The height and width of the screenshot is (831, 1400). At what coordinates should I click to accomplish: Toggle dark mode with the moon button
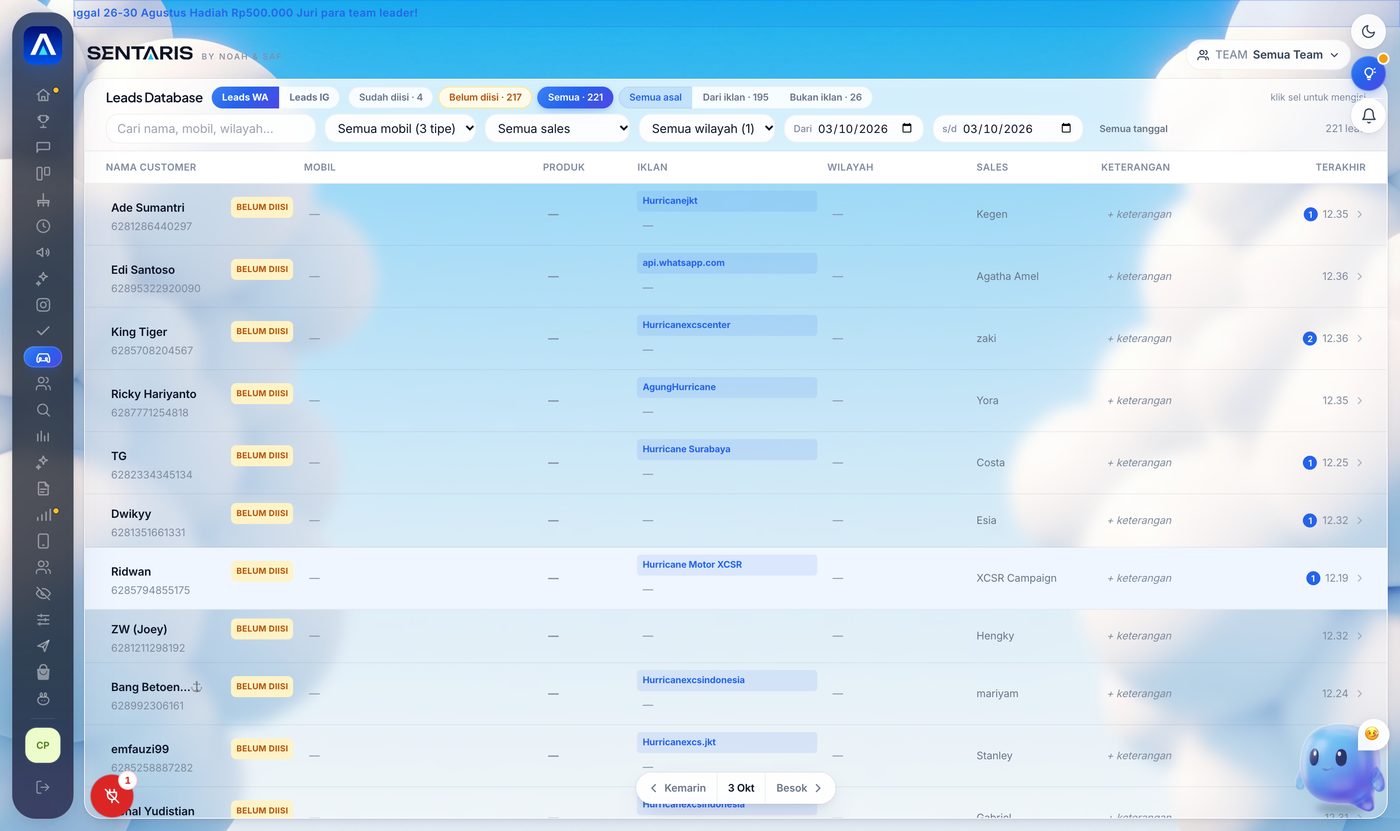click(1369, 32)
